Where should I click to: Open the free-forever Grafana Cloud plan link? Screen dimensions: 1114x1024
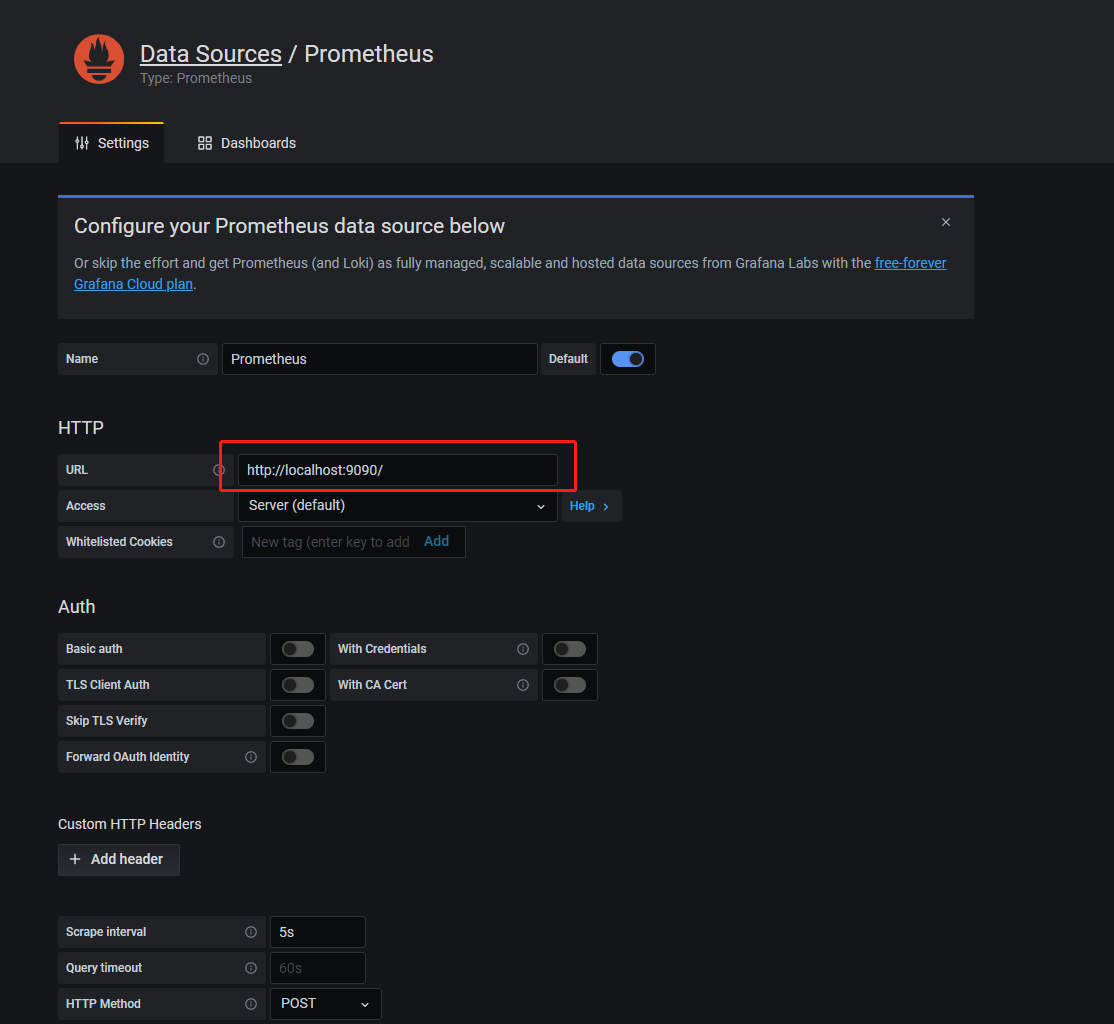click(910, 264)
